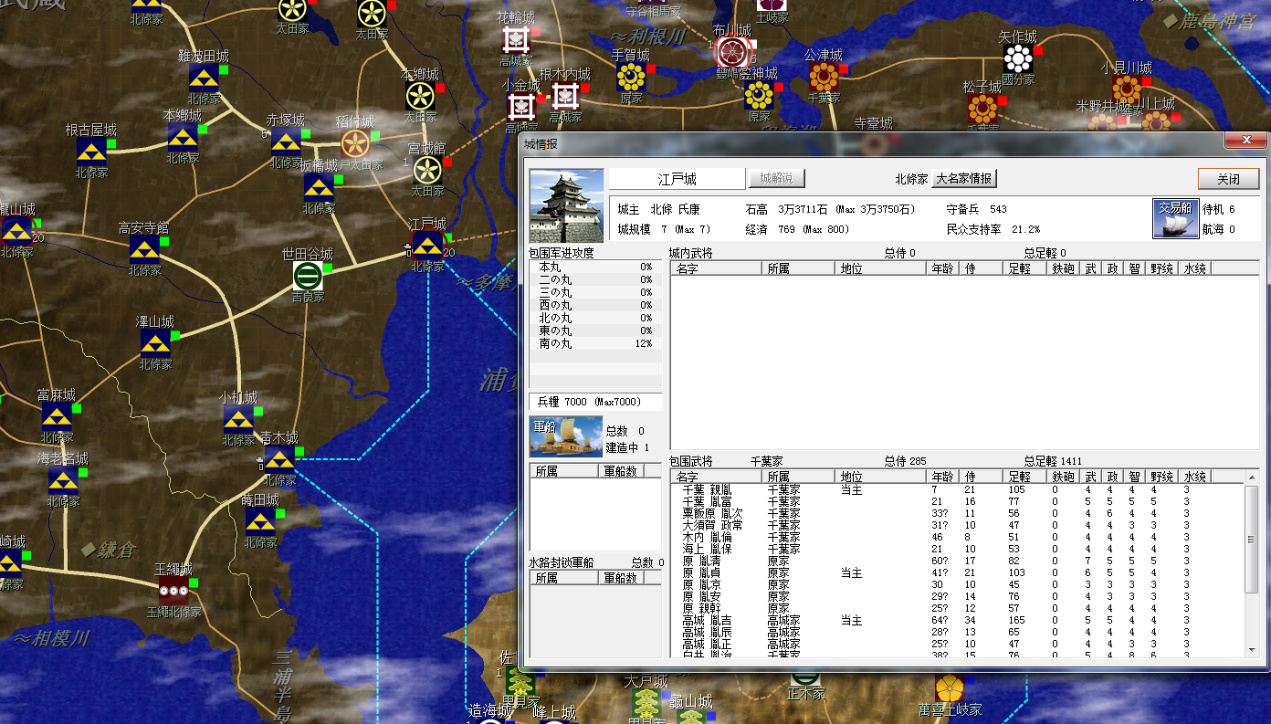Click the Edo castle portrait thumbnail
The image size is (1271, 724).
[x=567, y=206]
